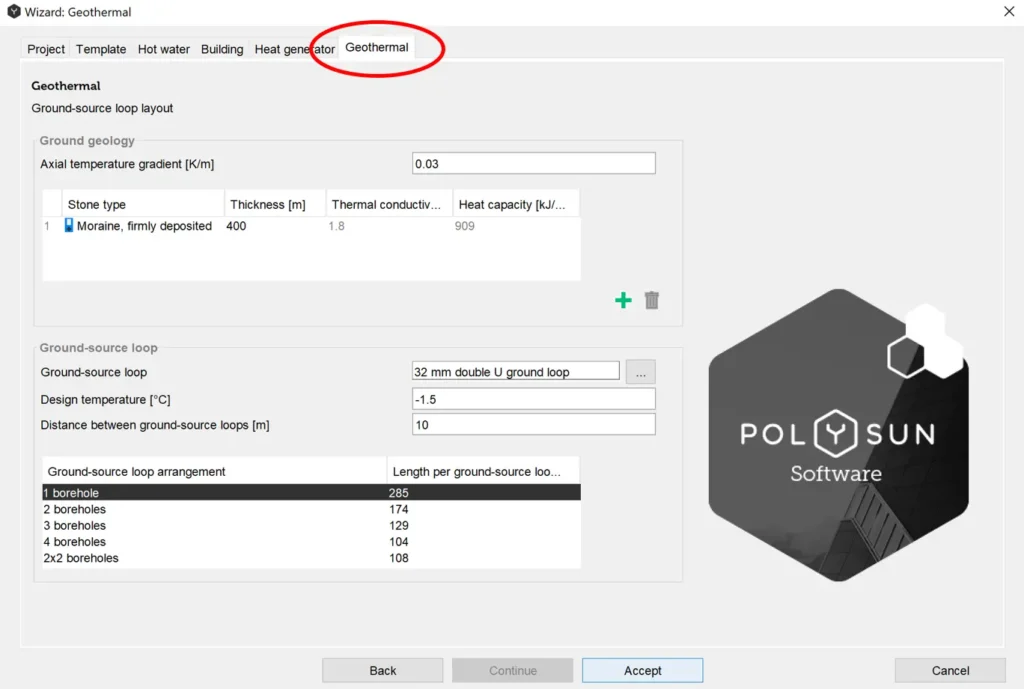The height and width of the screenshot is (689, 1024).
Task: Click the axial temperature gradient field
Action: pos(533,164)
